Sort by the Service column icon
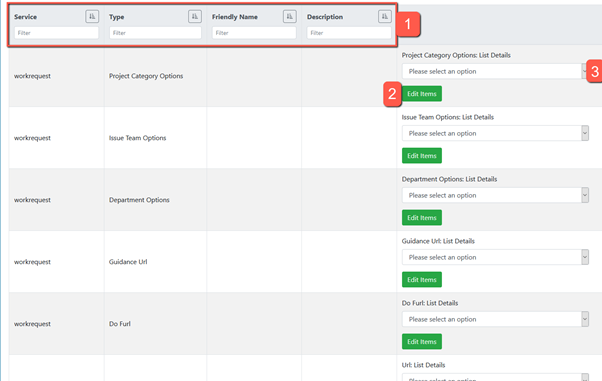 (x=92, y=17)
